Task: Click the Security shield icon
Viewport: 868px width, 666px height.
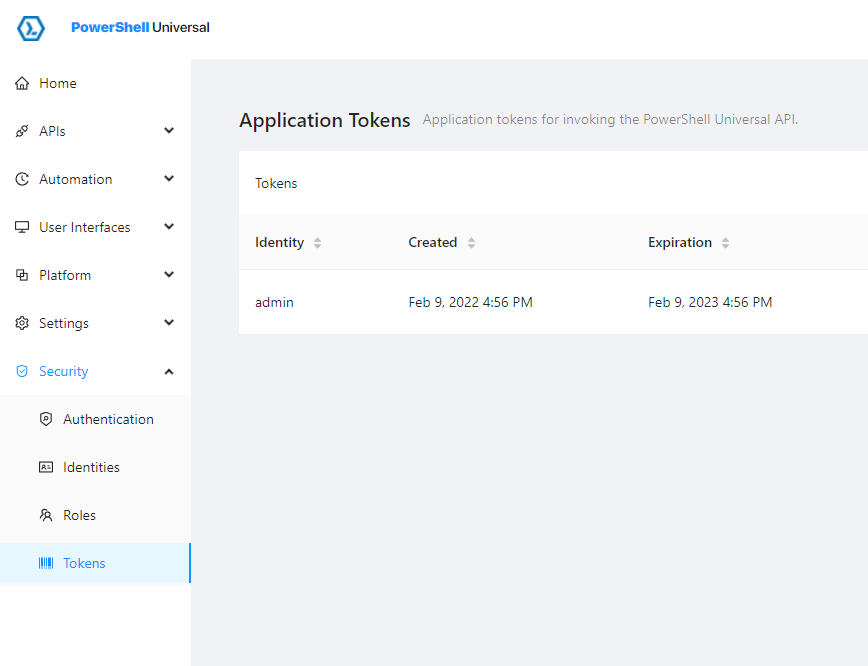Action: click(x=22, y=371)
